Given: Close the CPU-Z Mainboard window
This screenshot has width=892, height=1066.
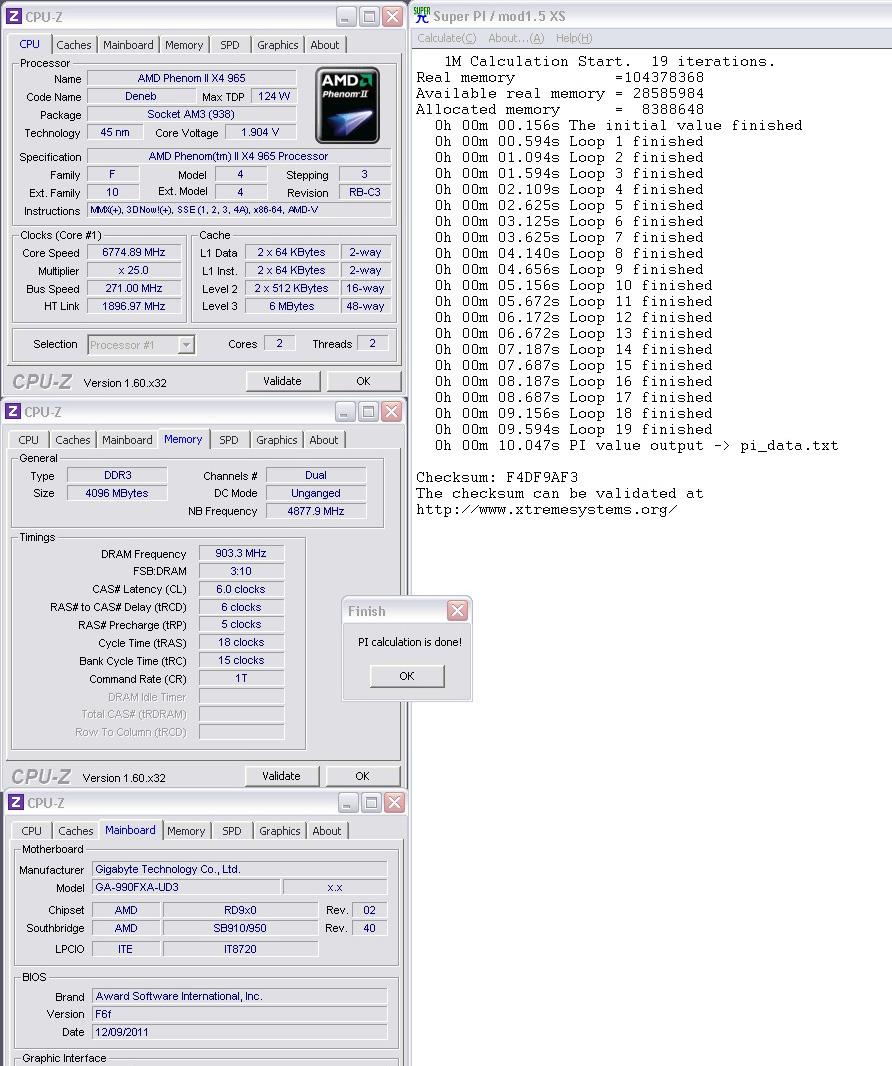Looking at the screenshot, I should point(394,803).
